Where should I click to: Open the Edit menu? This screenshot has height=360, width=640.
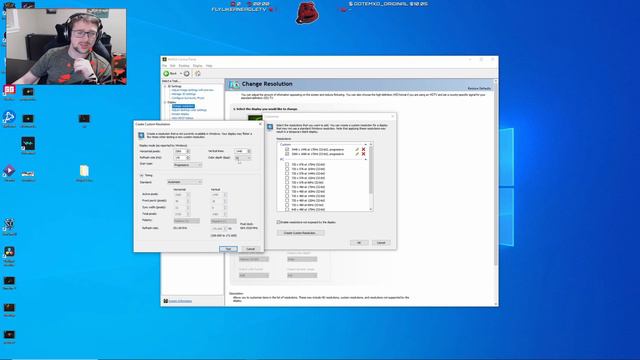coord(173,66)
